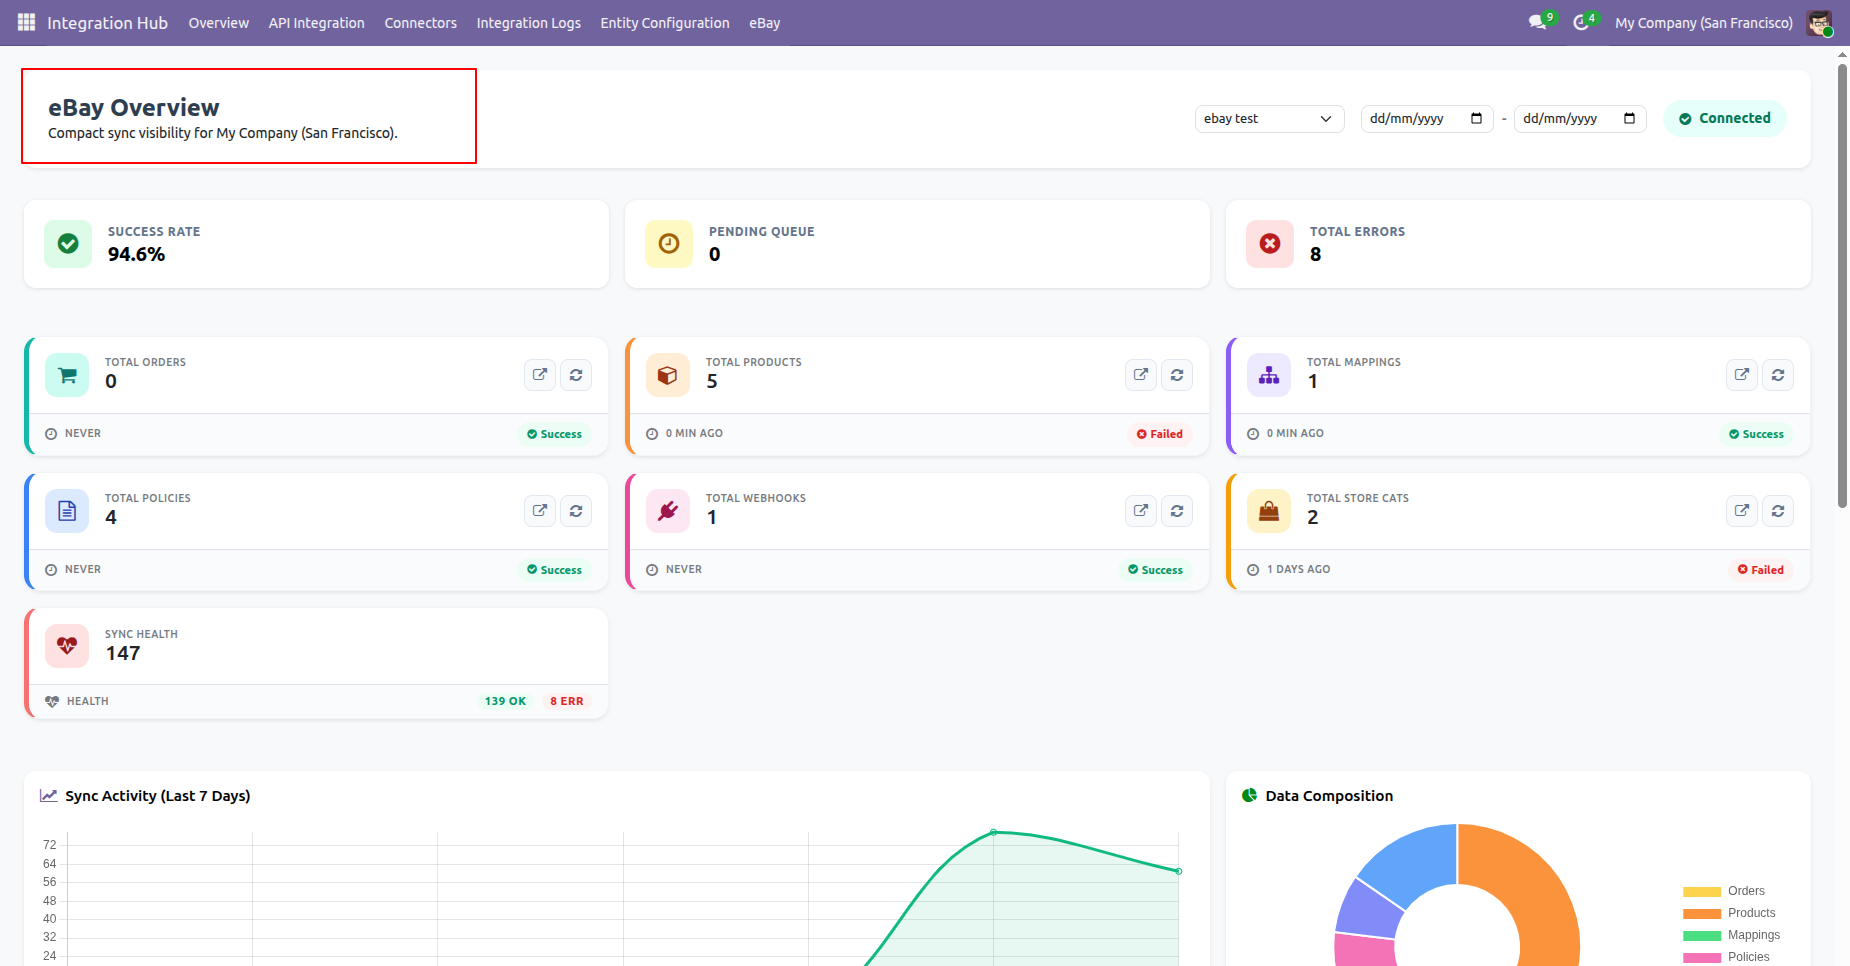Click the Total Orders cart icon
Viewport: 1850px width, 966px height.
pos(67,375)
